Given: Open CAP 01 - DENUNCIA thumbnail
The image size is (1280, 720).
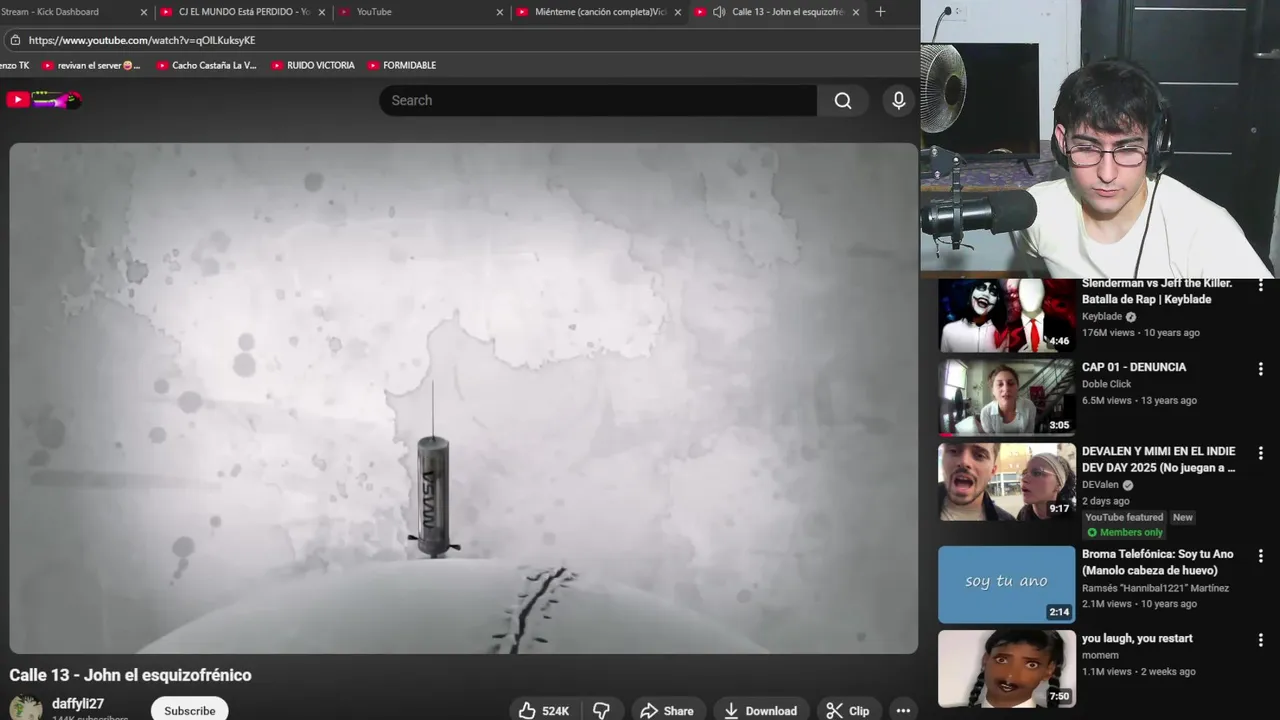Looking at the screenshot, I should point(1007,397).
